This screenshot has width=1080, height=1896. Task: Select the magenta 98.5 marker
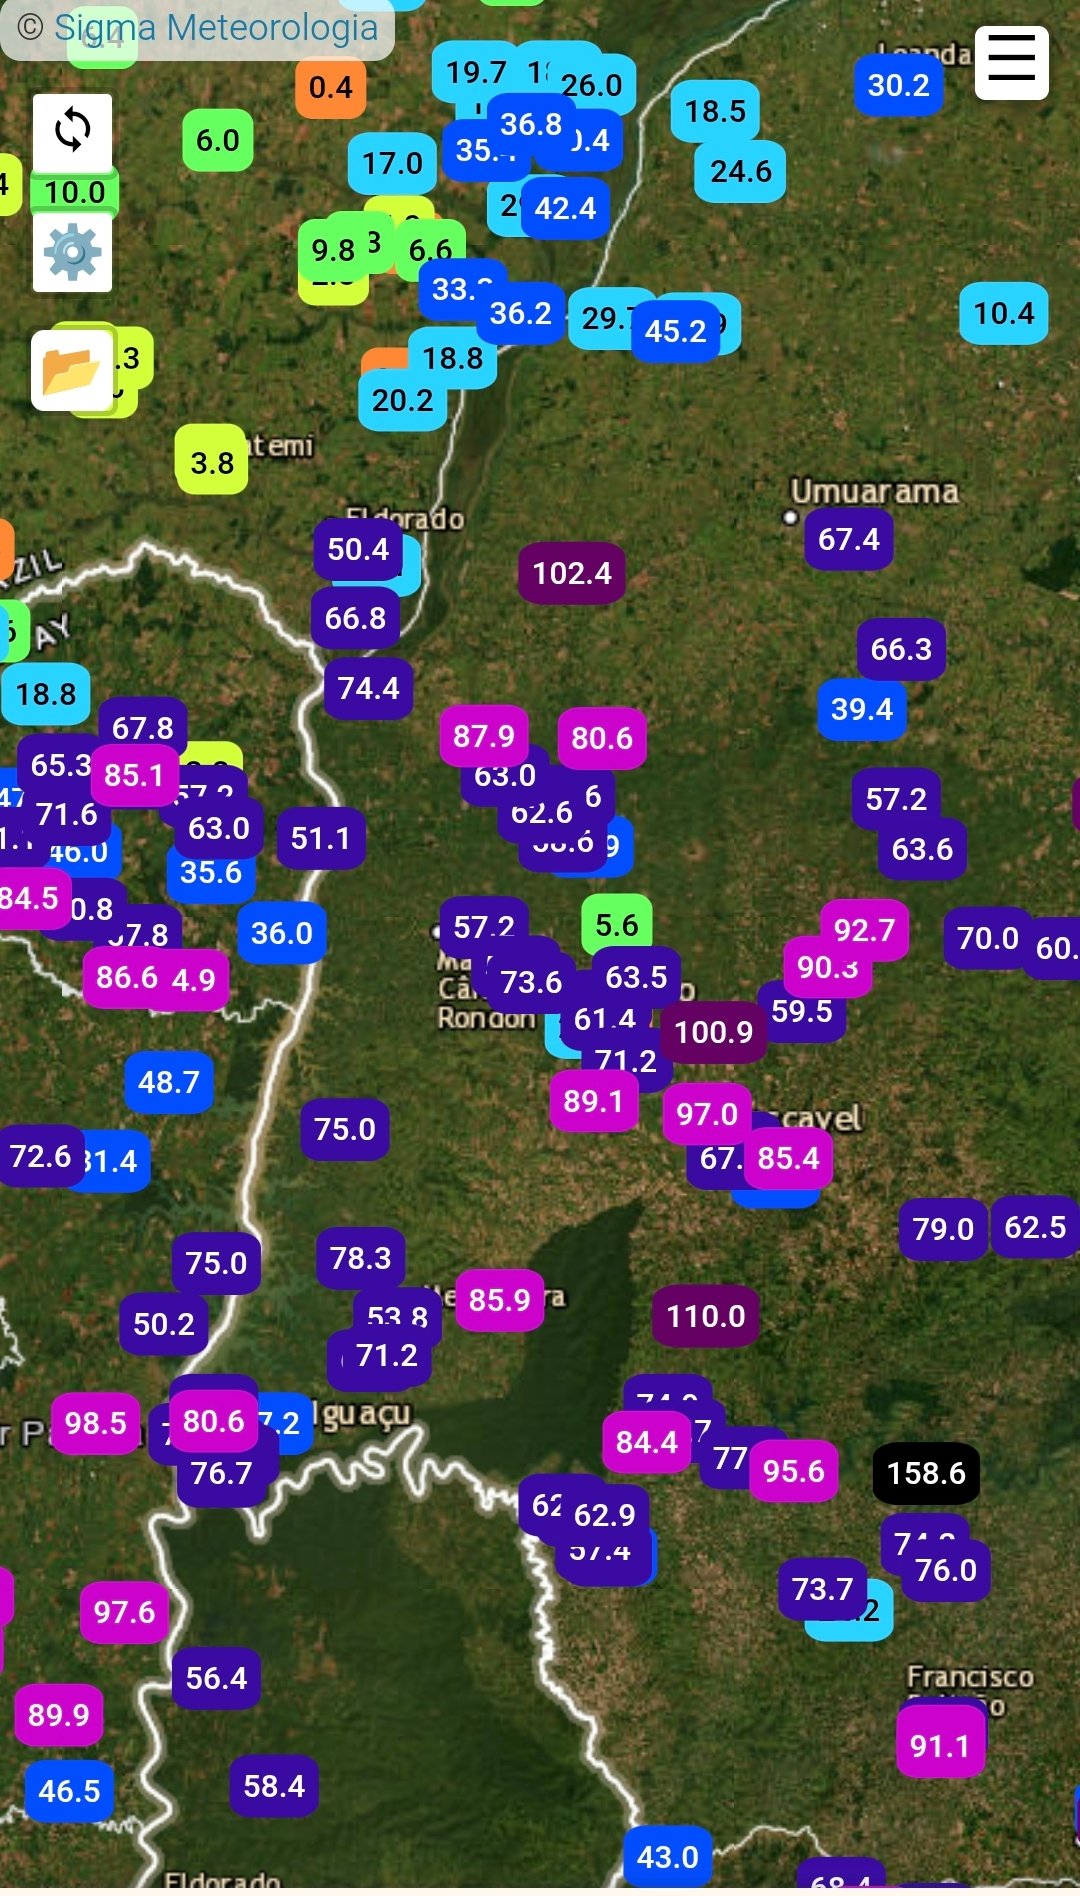point(95,1423)
